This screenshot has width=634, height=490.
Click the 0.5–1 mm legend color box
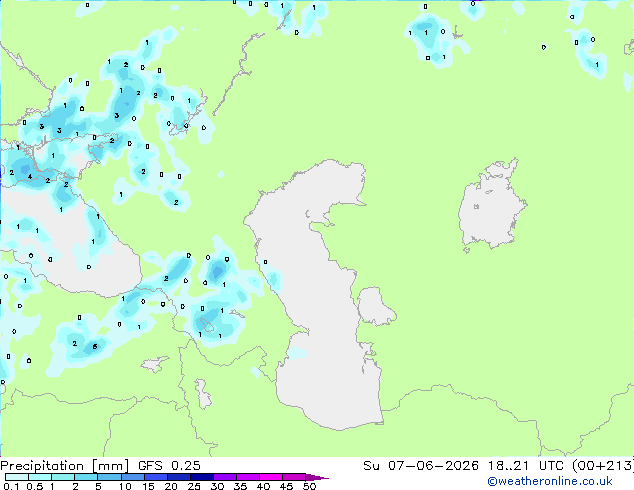click(x=40, y=477)
